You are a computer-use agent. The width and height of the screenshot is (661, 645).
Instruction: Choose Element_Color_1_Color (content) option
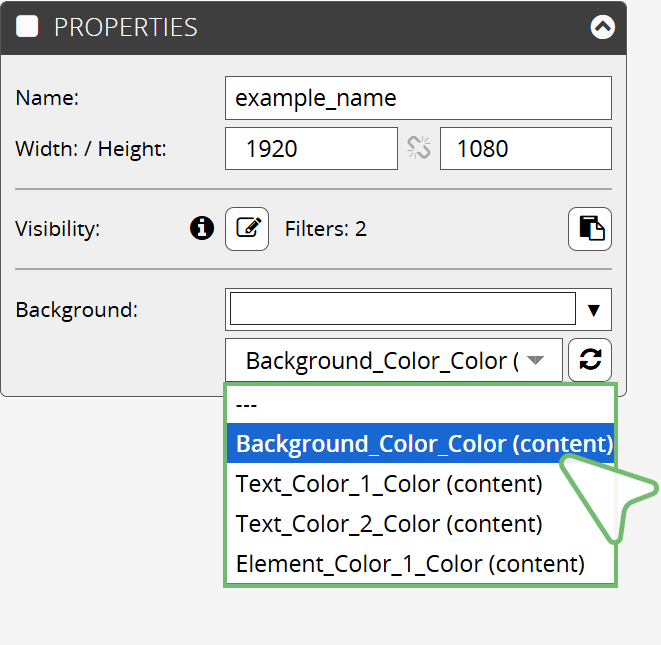tap(420, 563)
